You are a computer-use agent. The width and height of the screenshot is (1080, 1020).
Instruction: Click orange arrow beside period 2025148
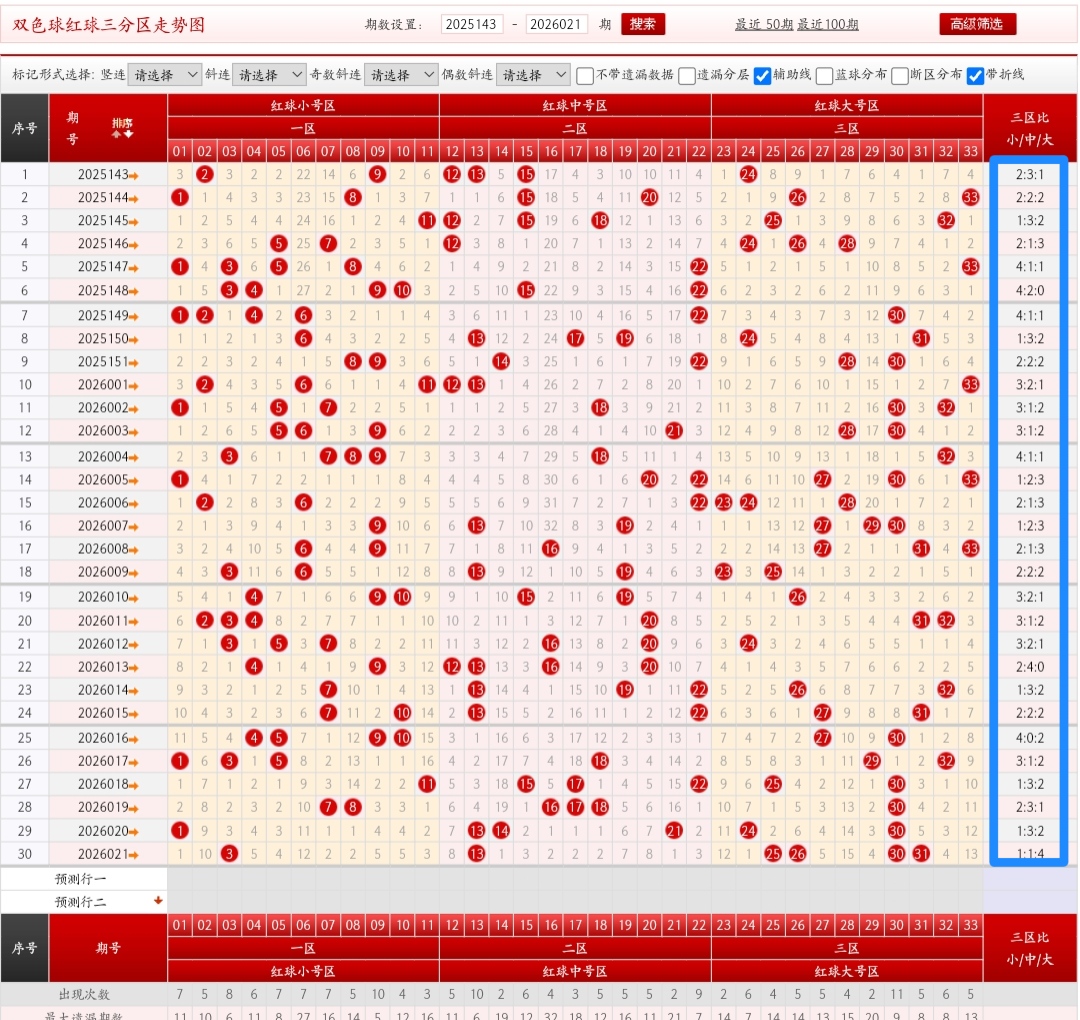point(134,292)
